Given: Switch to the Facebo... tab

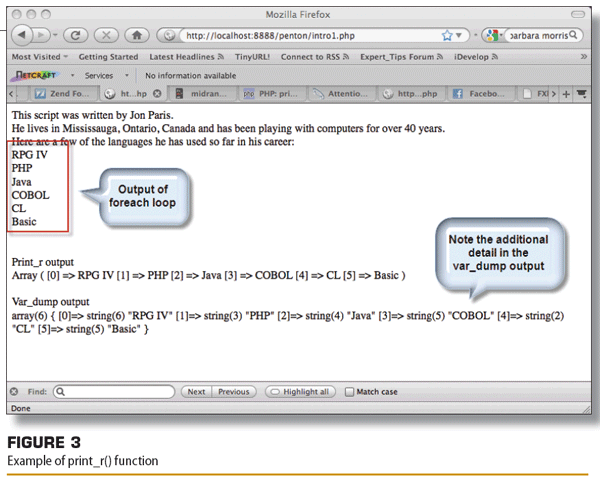Looking at the screenshot, I should tap(479, 94).
